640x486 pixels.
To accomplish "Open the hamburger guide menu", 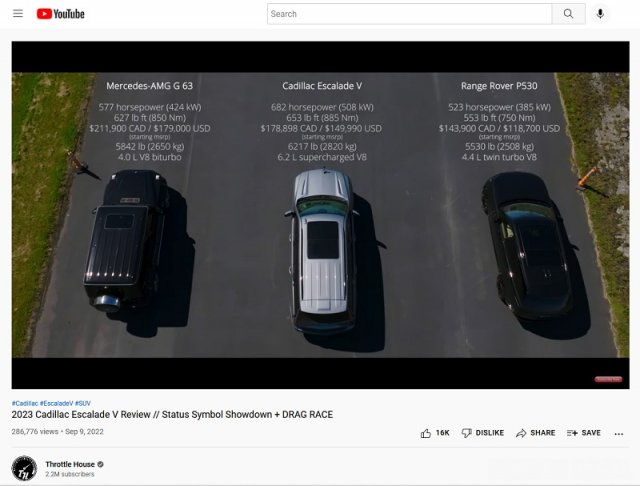I will 18,13.
